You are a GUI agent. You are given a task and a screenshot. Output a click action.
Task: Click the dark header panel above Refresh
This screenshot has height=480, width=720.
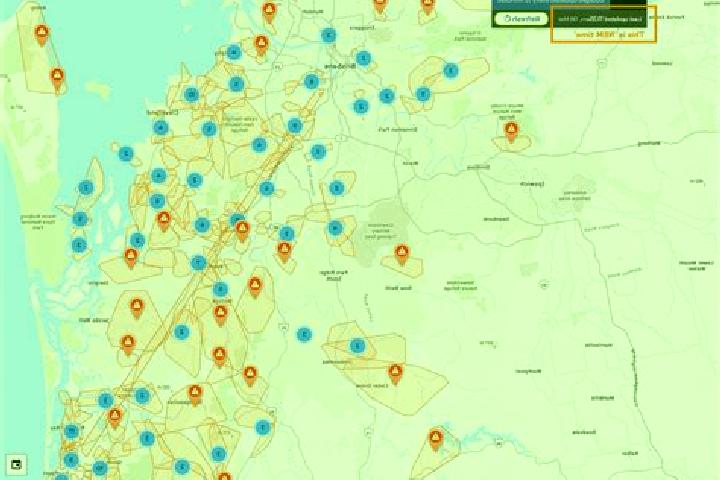(568, 3)
